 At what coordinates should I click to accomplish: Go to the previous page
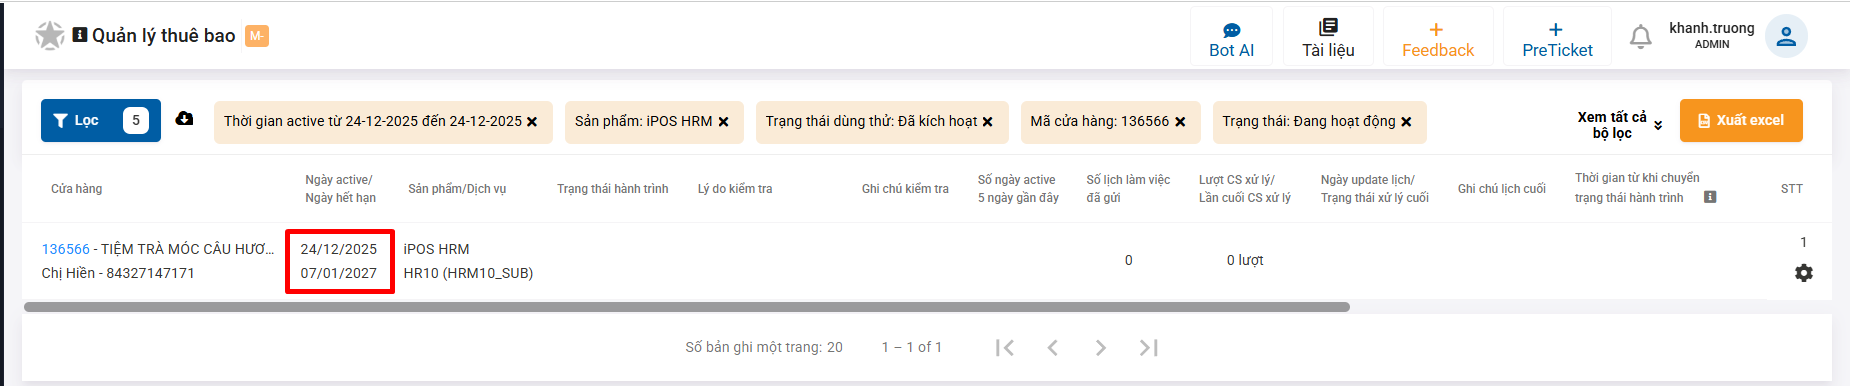[x=1053, y=347]
